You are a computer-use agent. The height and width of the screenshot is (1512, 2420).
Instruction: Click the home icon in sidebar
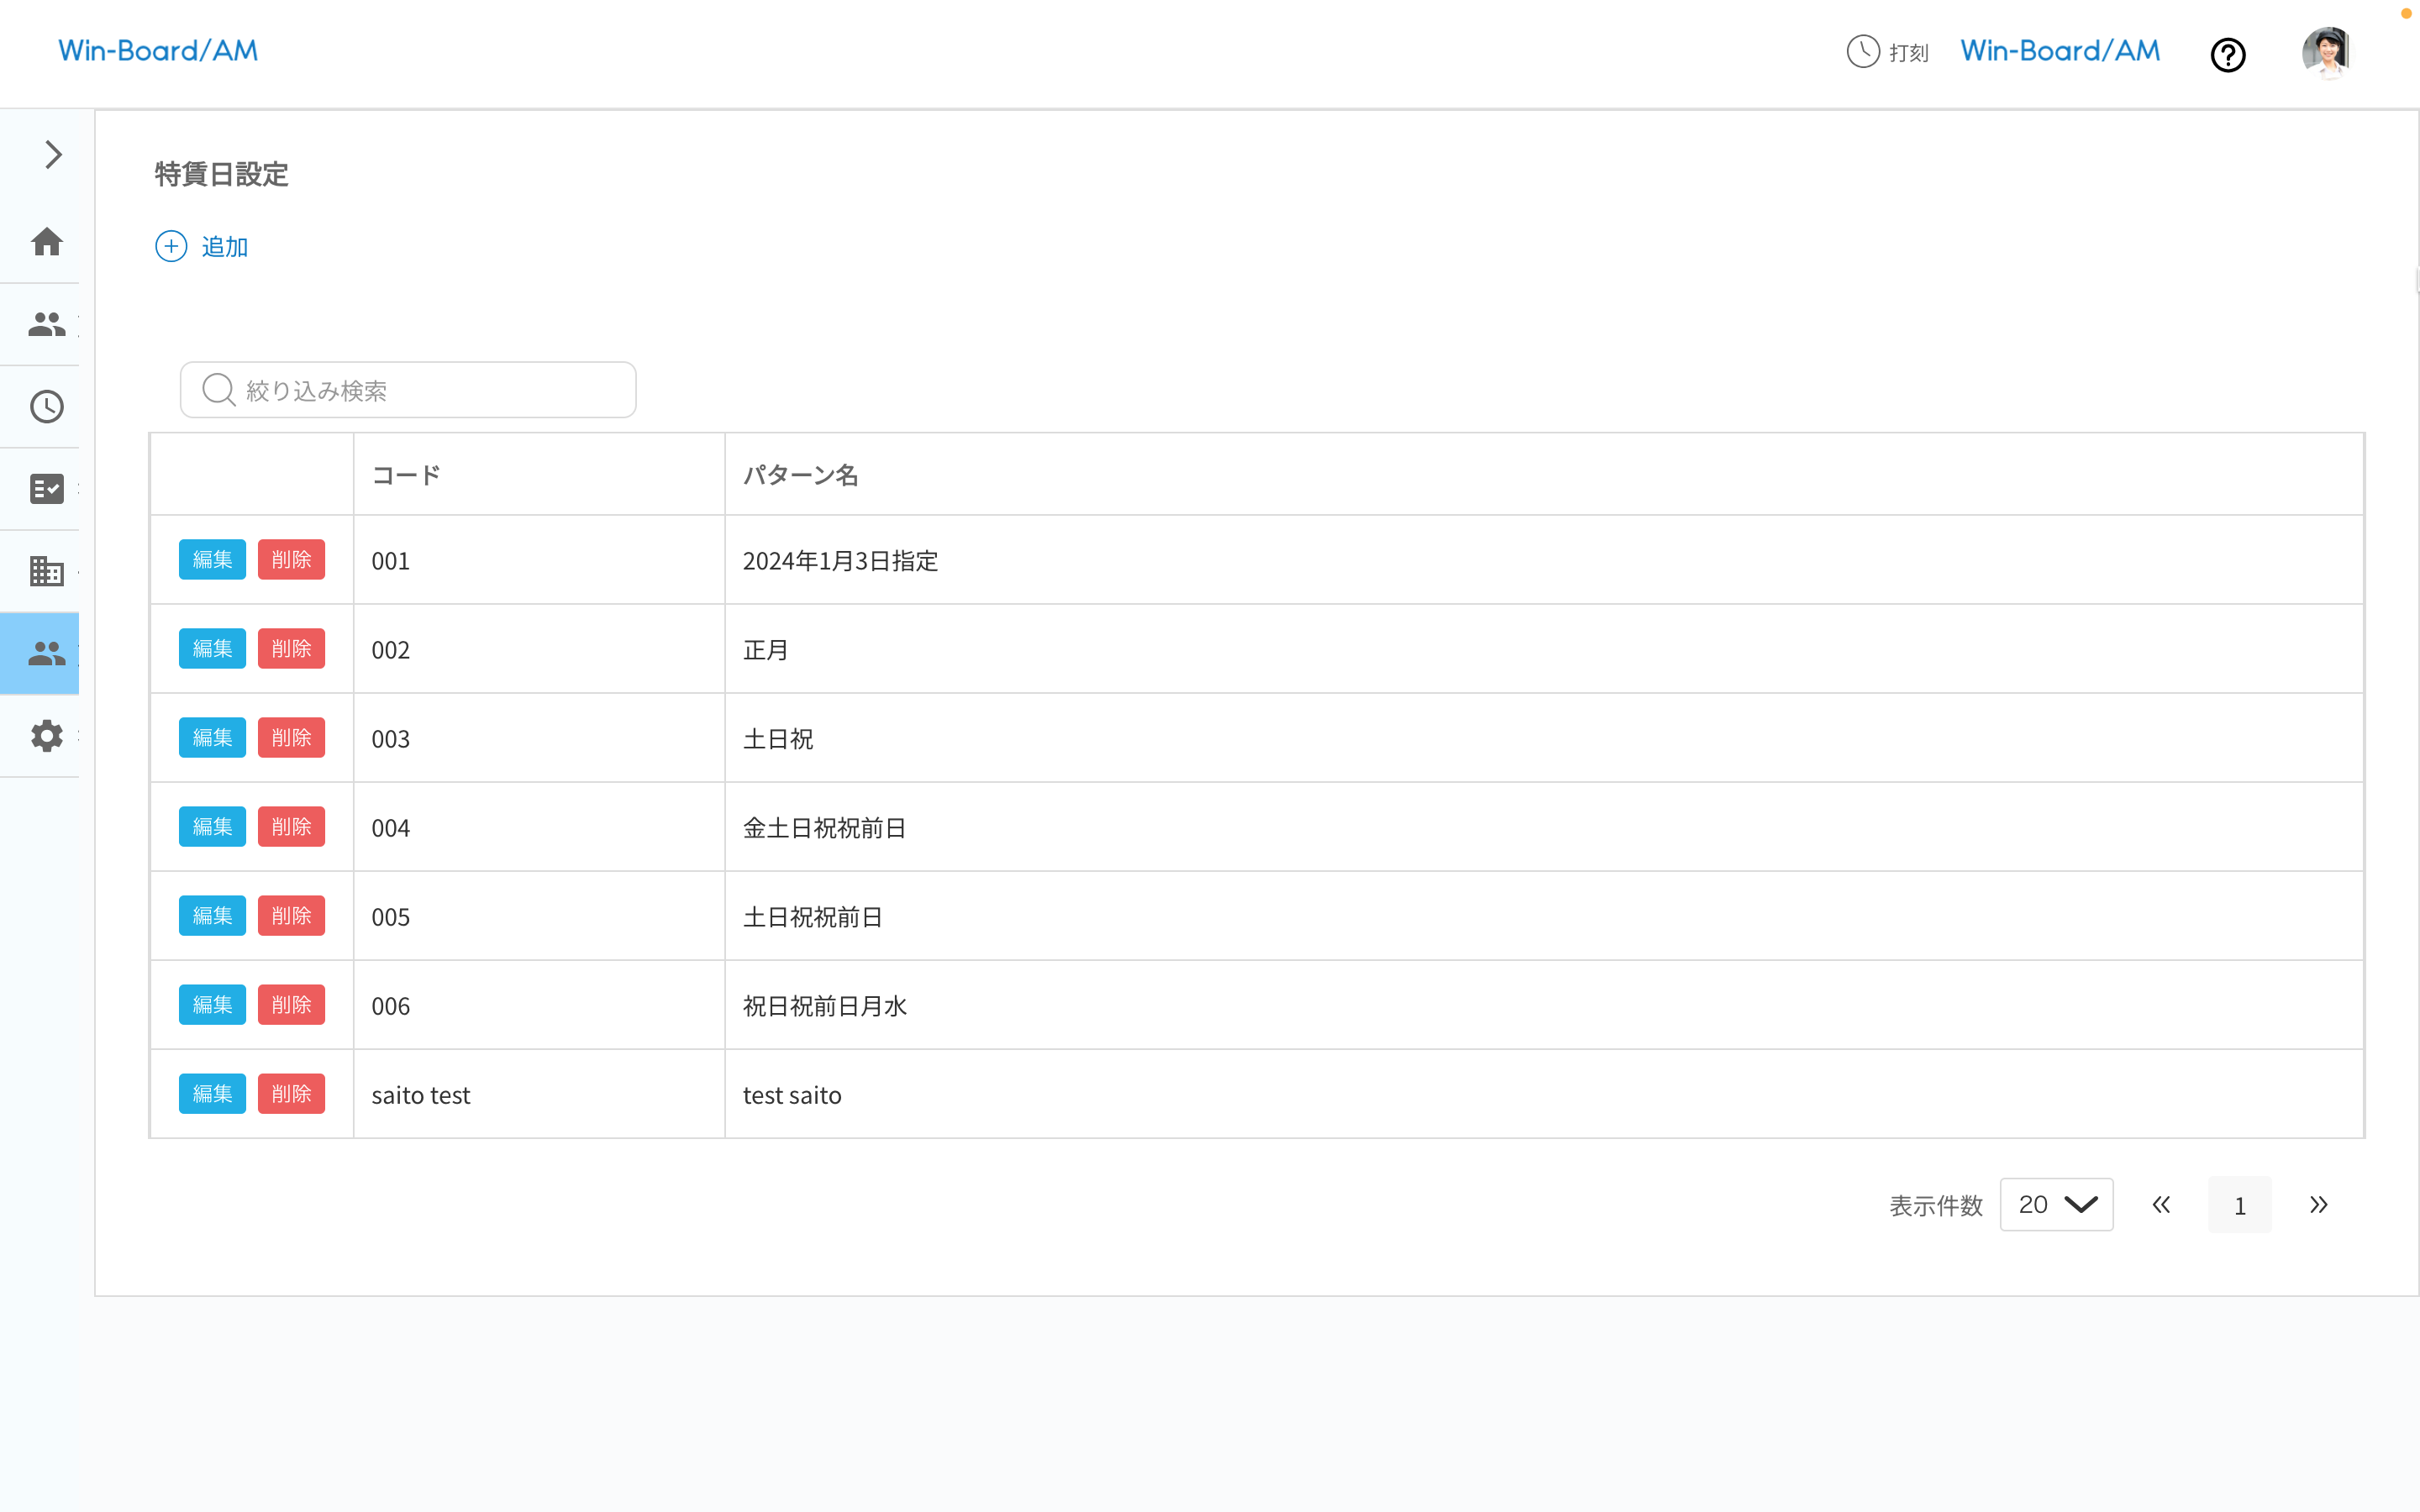[x=47, y=242]
